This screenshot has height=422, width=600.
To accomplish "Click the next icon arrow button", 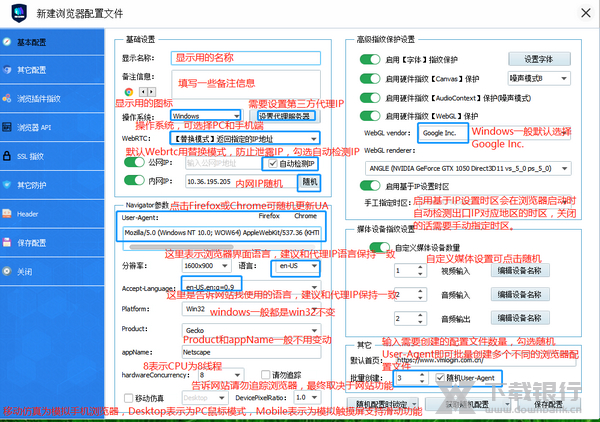I will [x=152, y=92].
